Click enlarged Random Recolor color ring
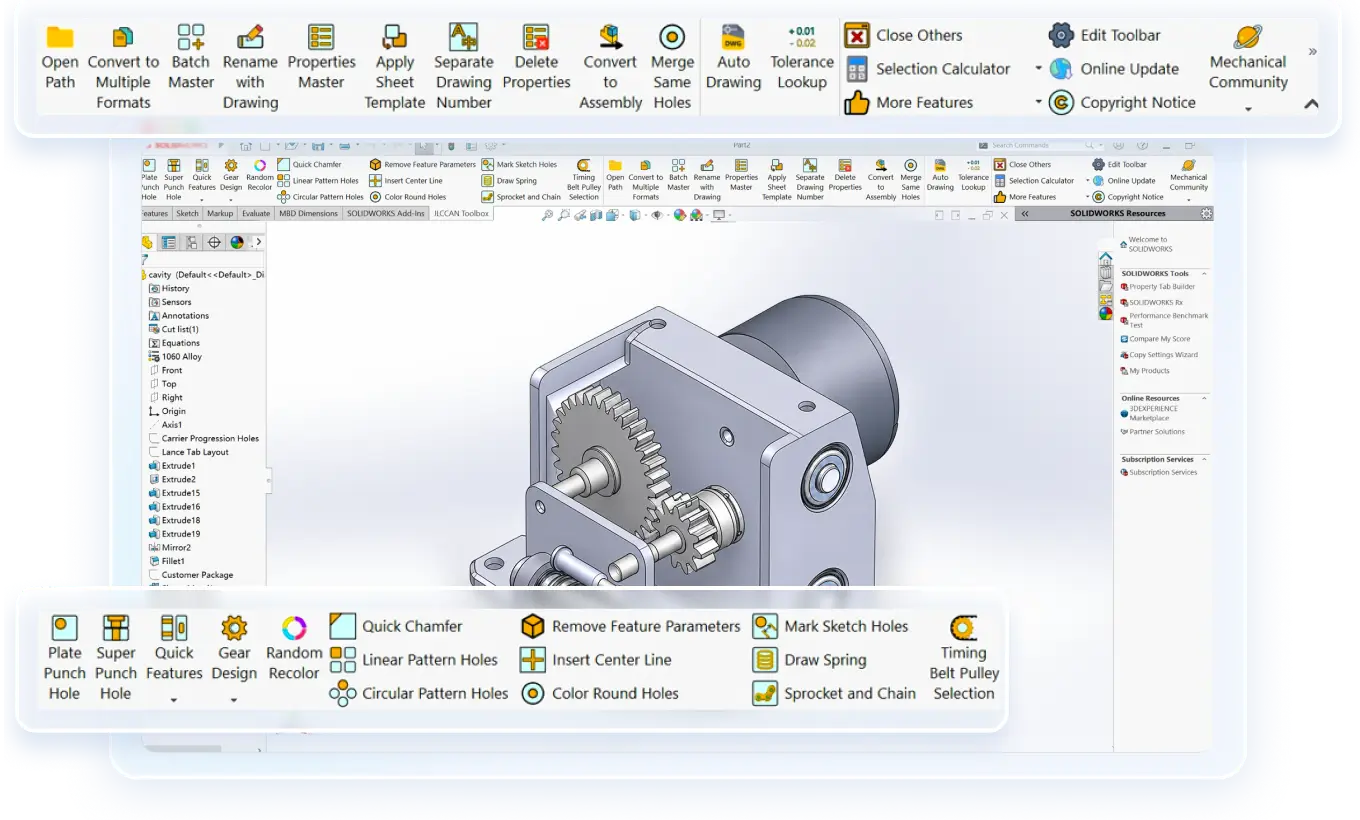The height and width of the screenshot is (820, 1360). (294, 628)
